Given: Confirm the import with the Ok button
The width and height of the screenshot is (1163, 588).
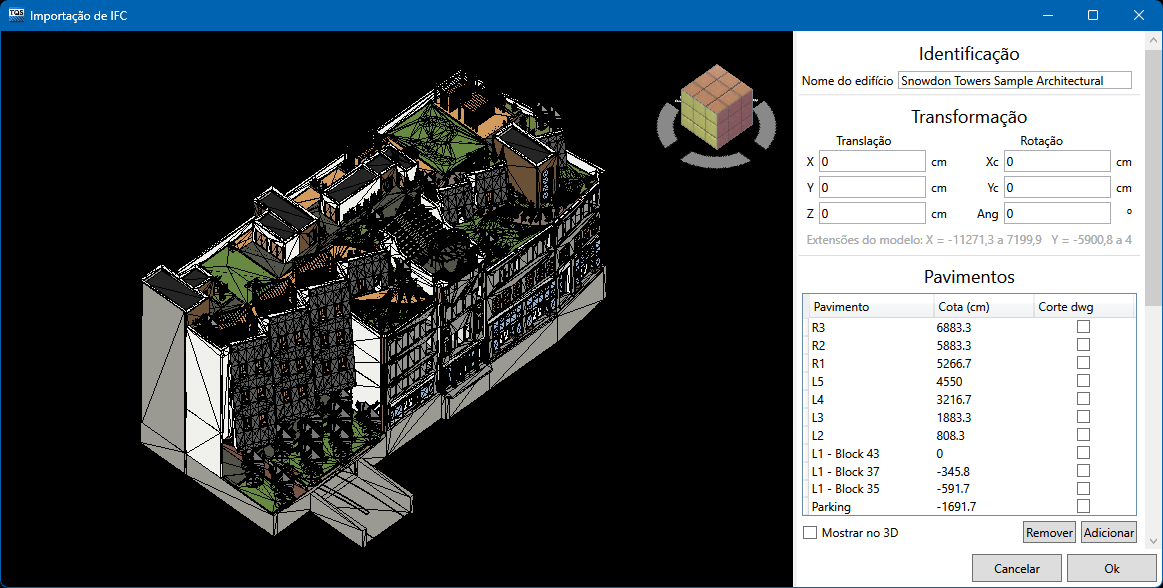Looking at the screenshot, I should 1111,568.
